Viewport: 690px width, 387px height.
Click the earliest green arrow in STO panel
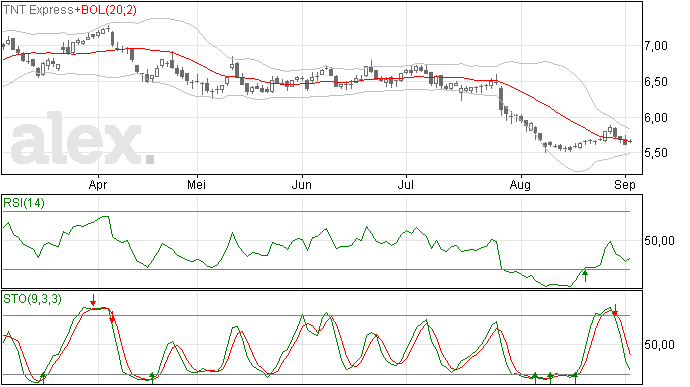tap(43, 378)
